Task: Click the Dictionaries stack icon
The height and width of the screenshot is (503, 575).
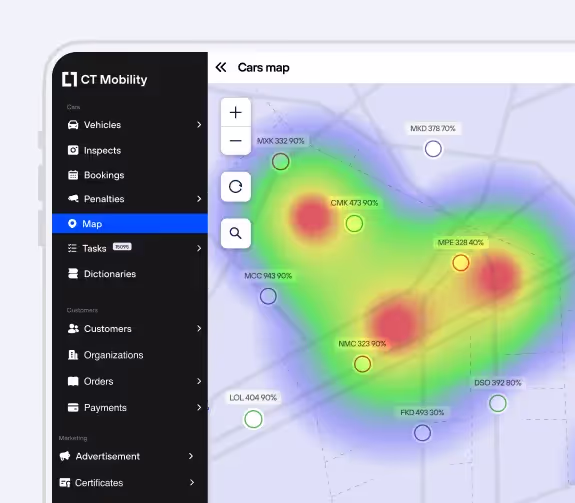Action: 73,273
